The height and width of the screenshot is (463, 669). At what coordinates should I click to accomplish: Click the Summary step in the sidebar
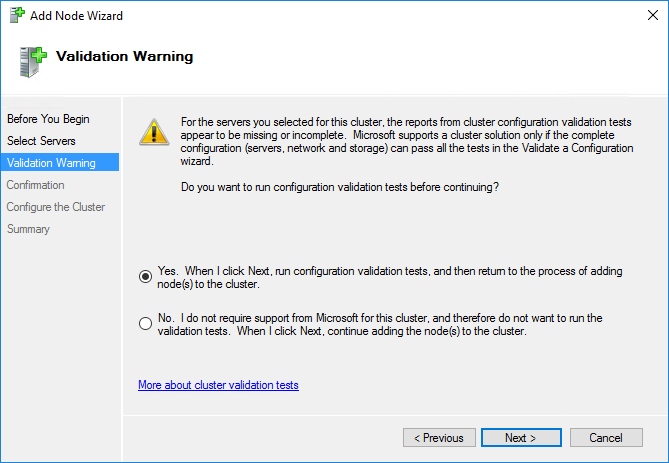[28, 229]
